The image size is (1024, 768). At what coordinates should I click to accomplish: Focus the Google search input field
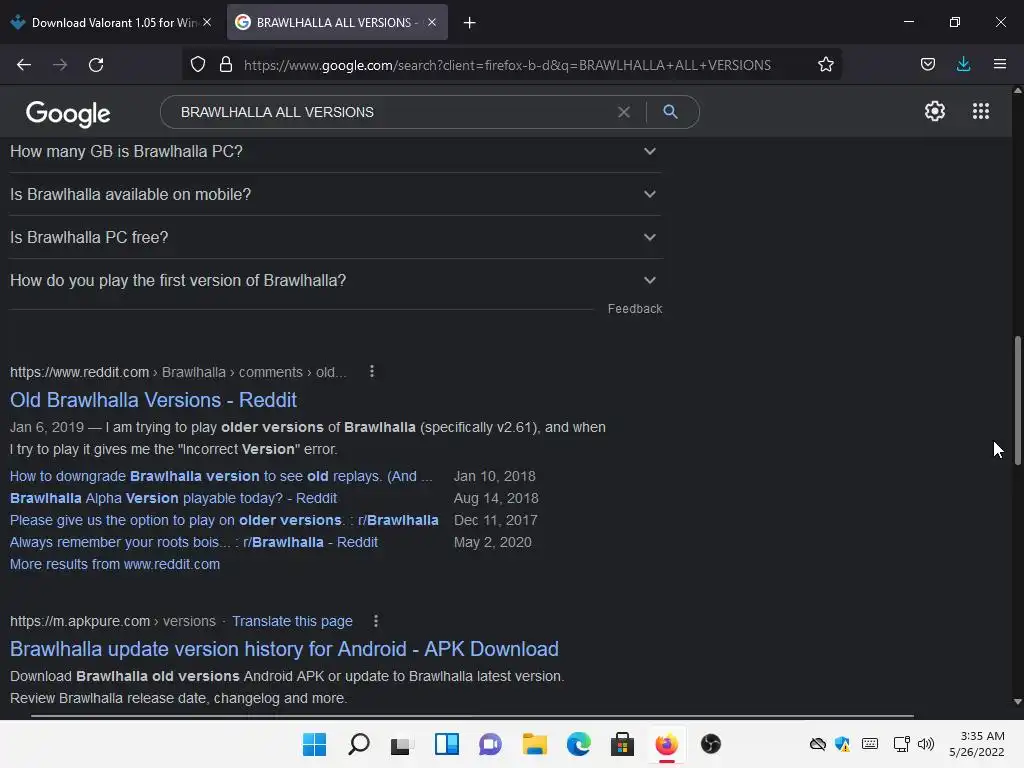click(392, 112)
